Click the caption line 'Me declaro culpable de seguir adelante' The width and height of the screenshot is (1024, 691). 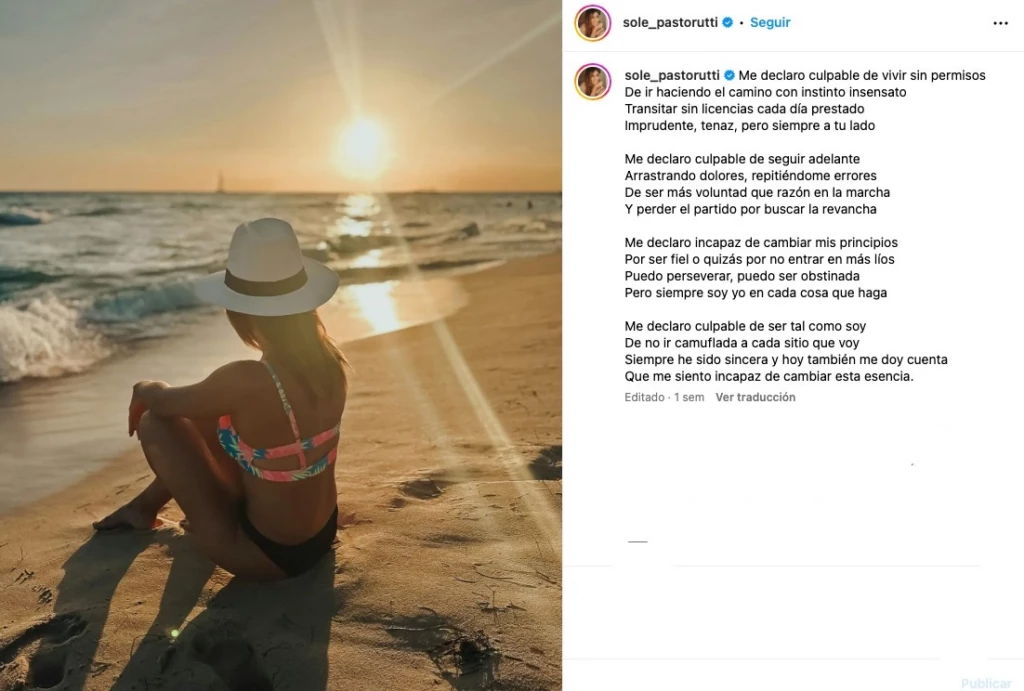pyautogui.click(x=742, y=159)
